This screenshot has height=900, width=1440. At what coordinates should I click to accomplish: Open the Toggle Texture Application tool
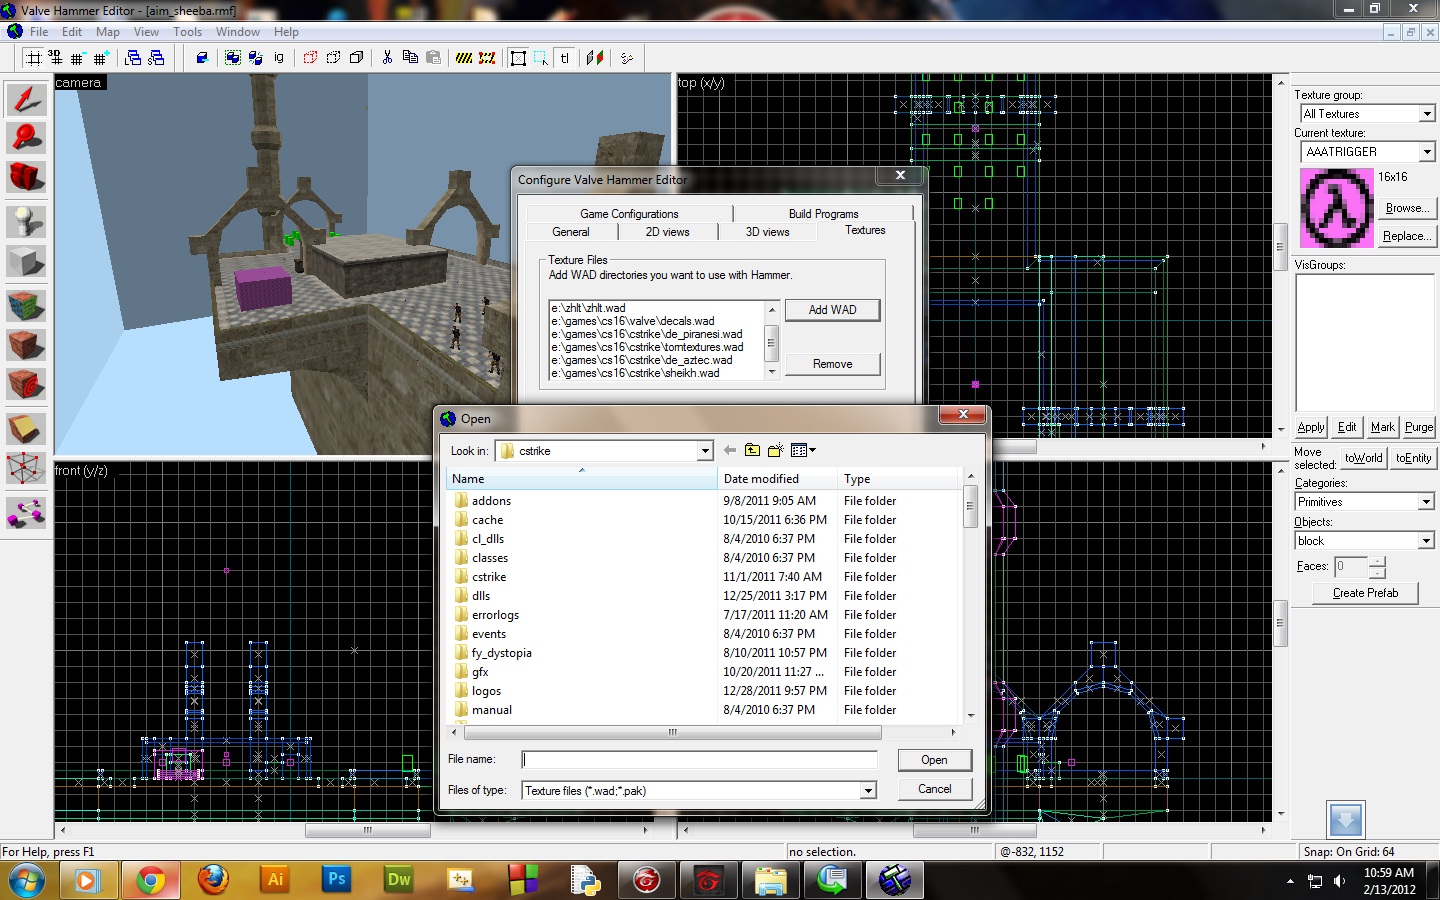pos(26,304)
